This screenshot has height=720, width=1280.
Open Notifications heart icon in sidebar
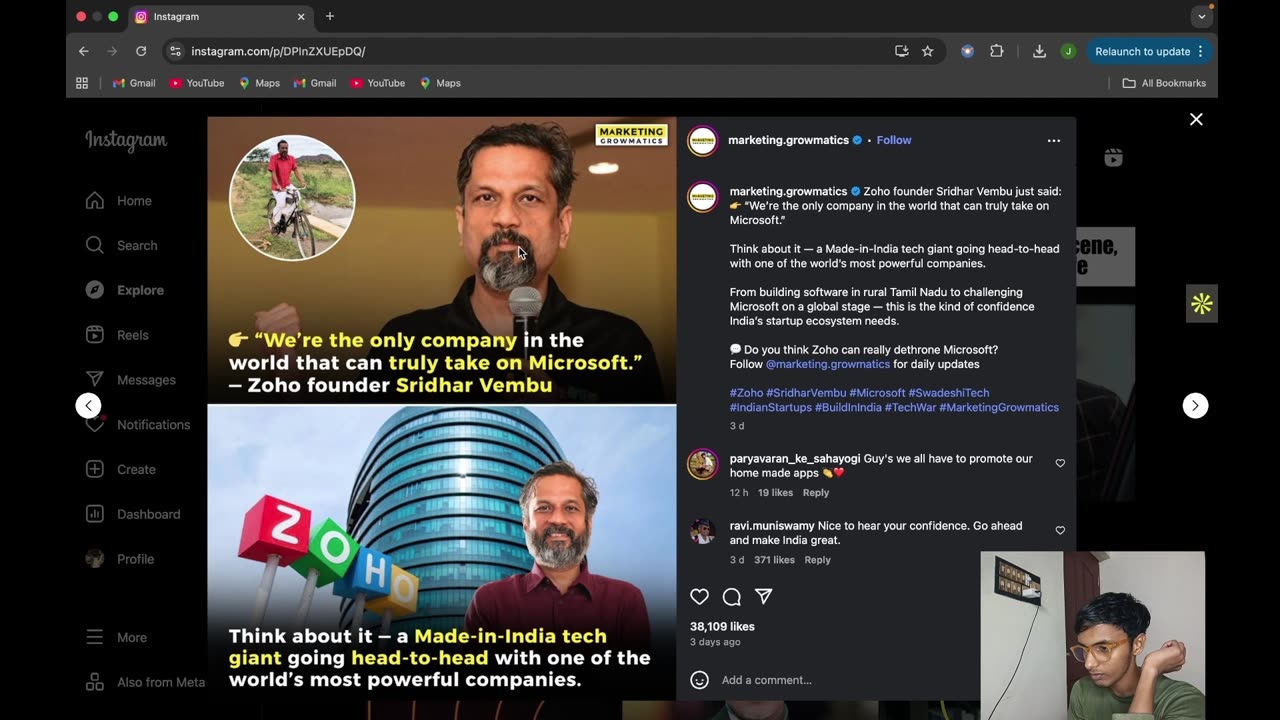(95, 425)
